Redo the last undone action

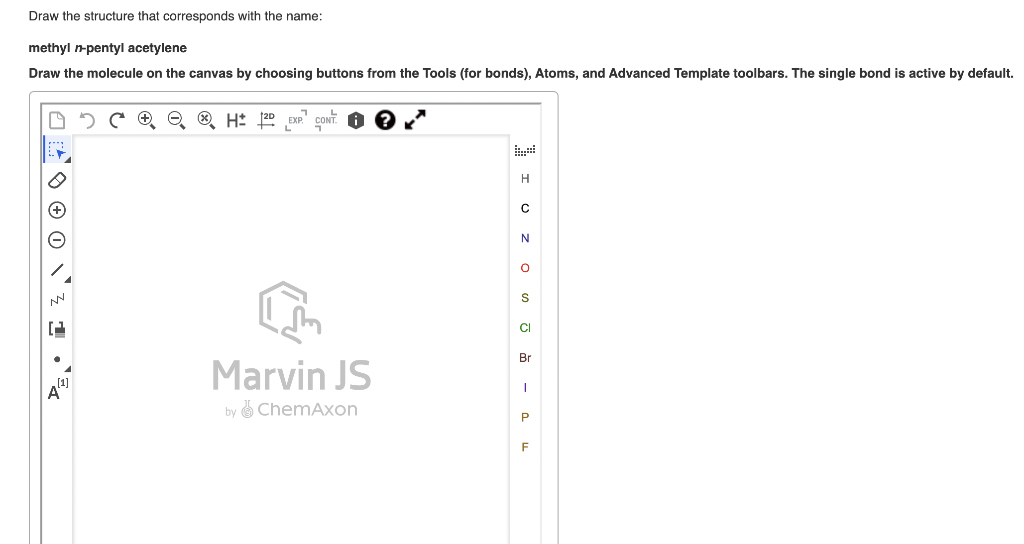pos(117,120)
